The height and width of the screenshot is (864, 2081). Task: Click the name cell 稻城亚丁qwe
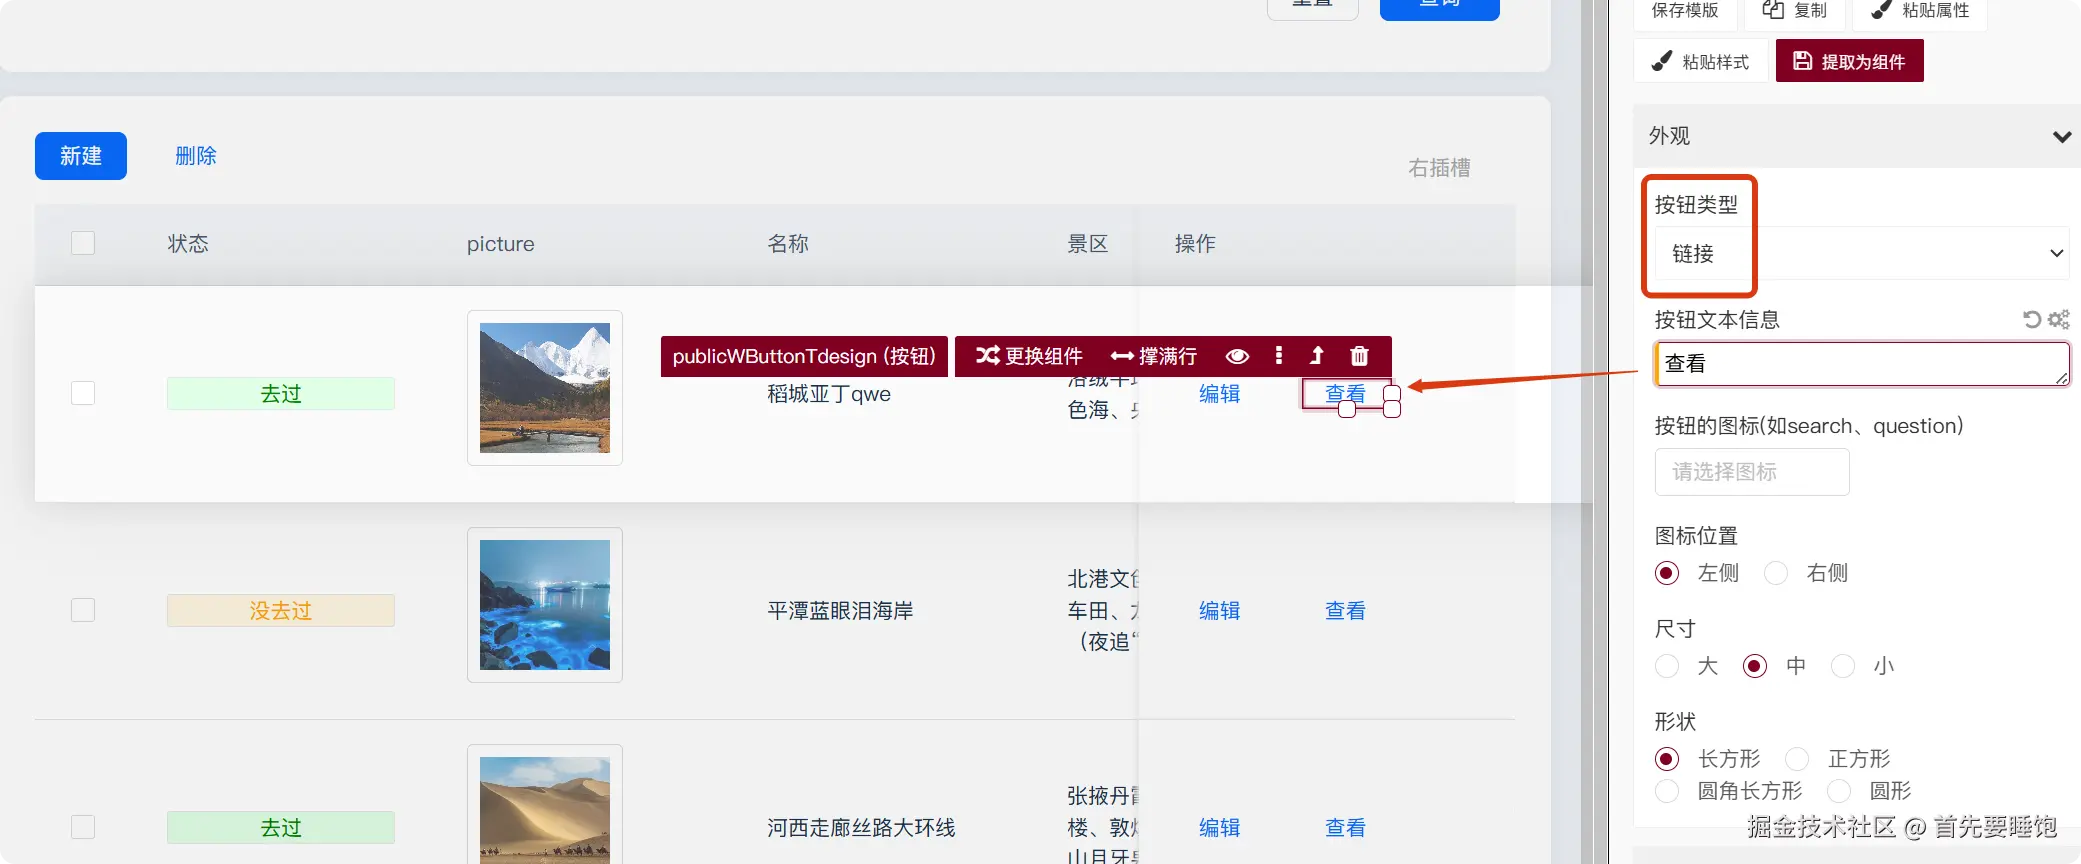[x=829, y=394]
